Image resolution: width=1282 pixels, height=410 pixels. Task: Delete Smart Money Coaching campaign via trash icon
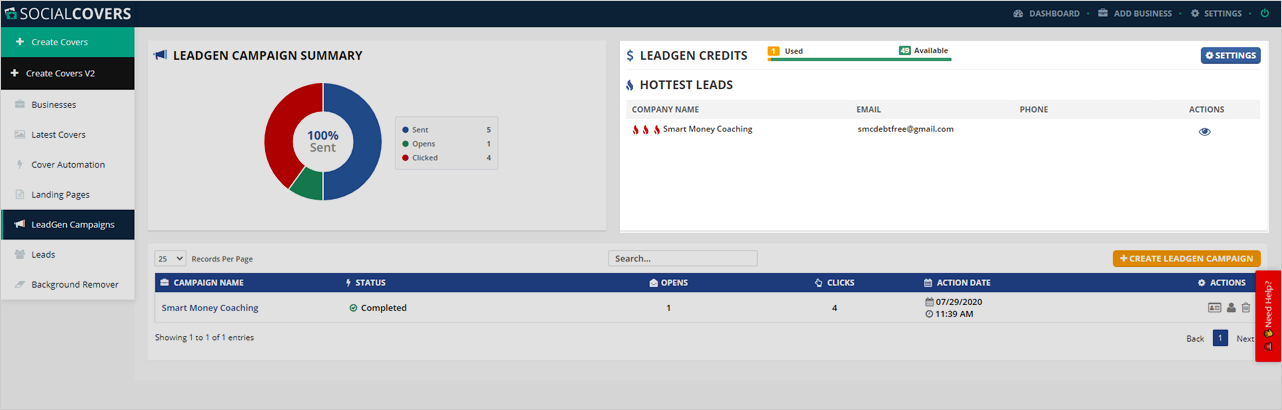pos(1246,308)
